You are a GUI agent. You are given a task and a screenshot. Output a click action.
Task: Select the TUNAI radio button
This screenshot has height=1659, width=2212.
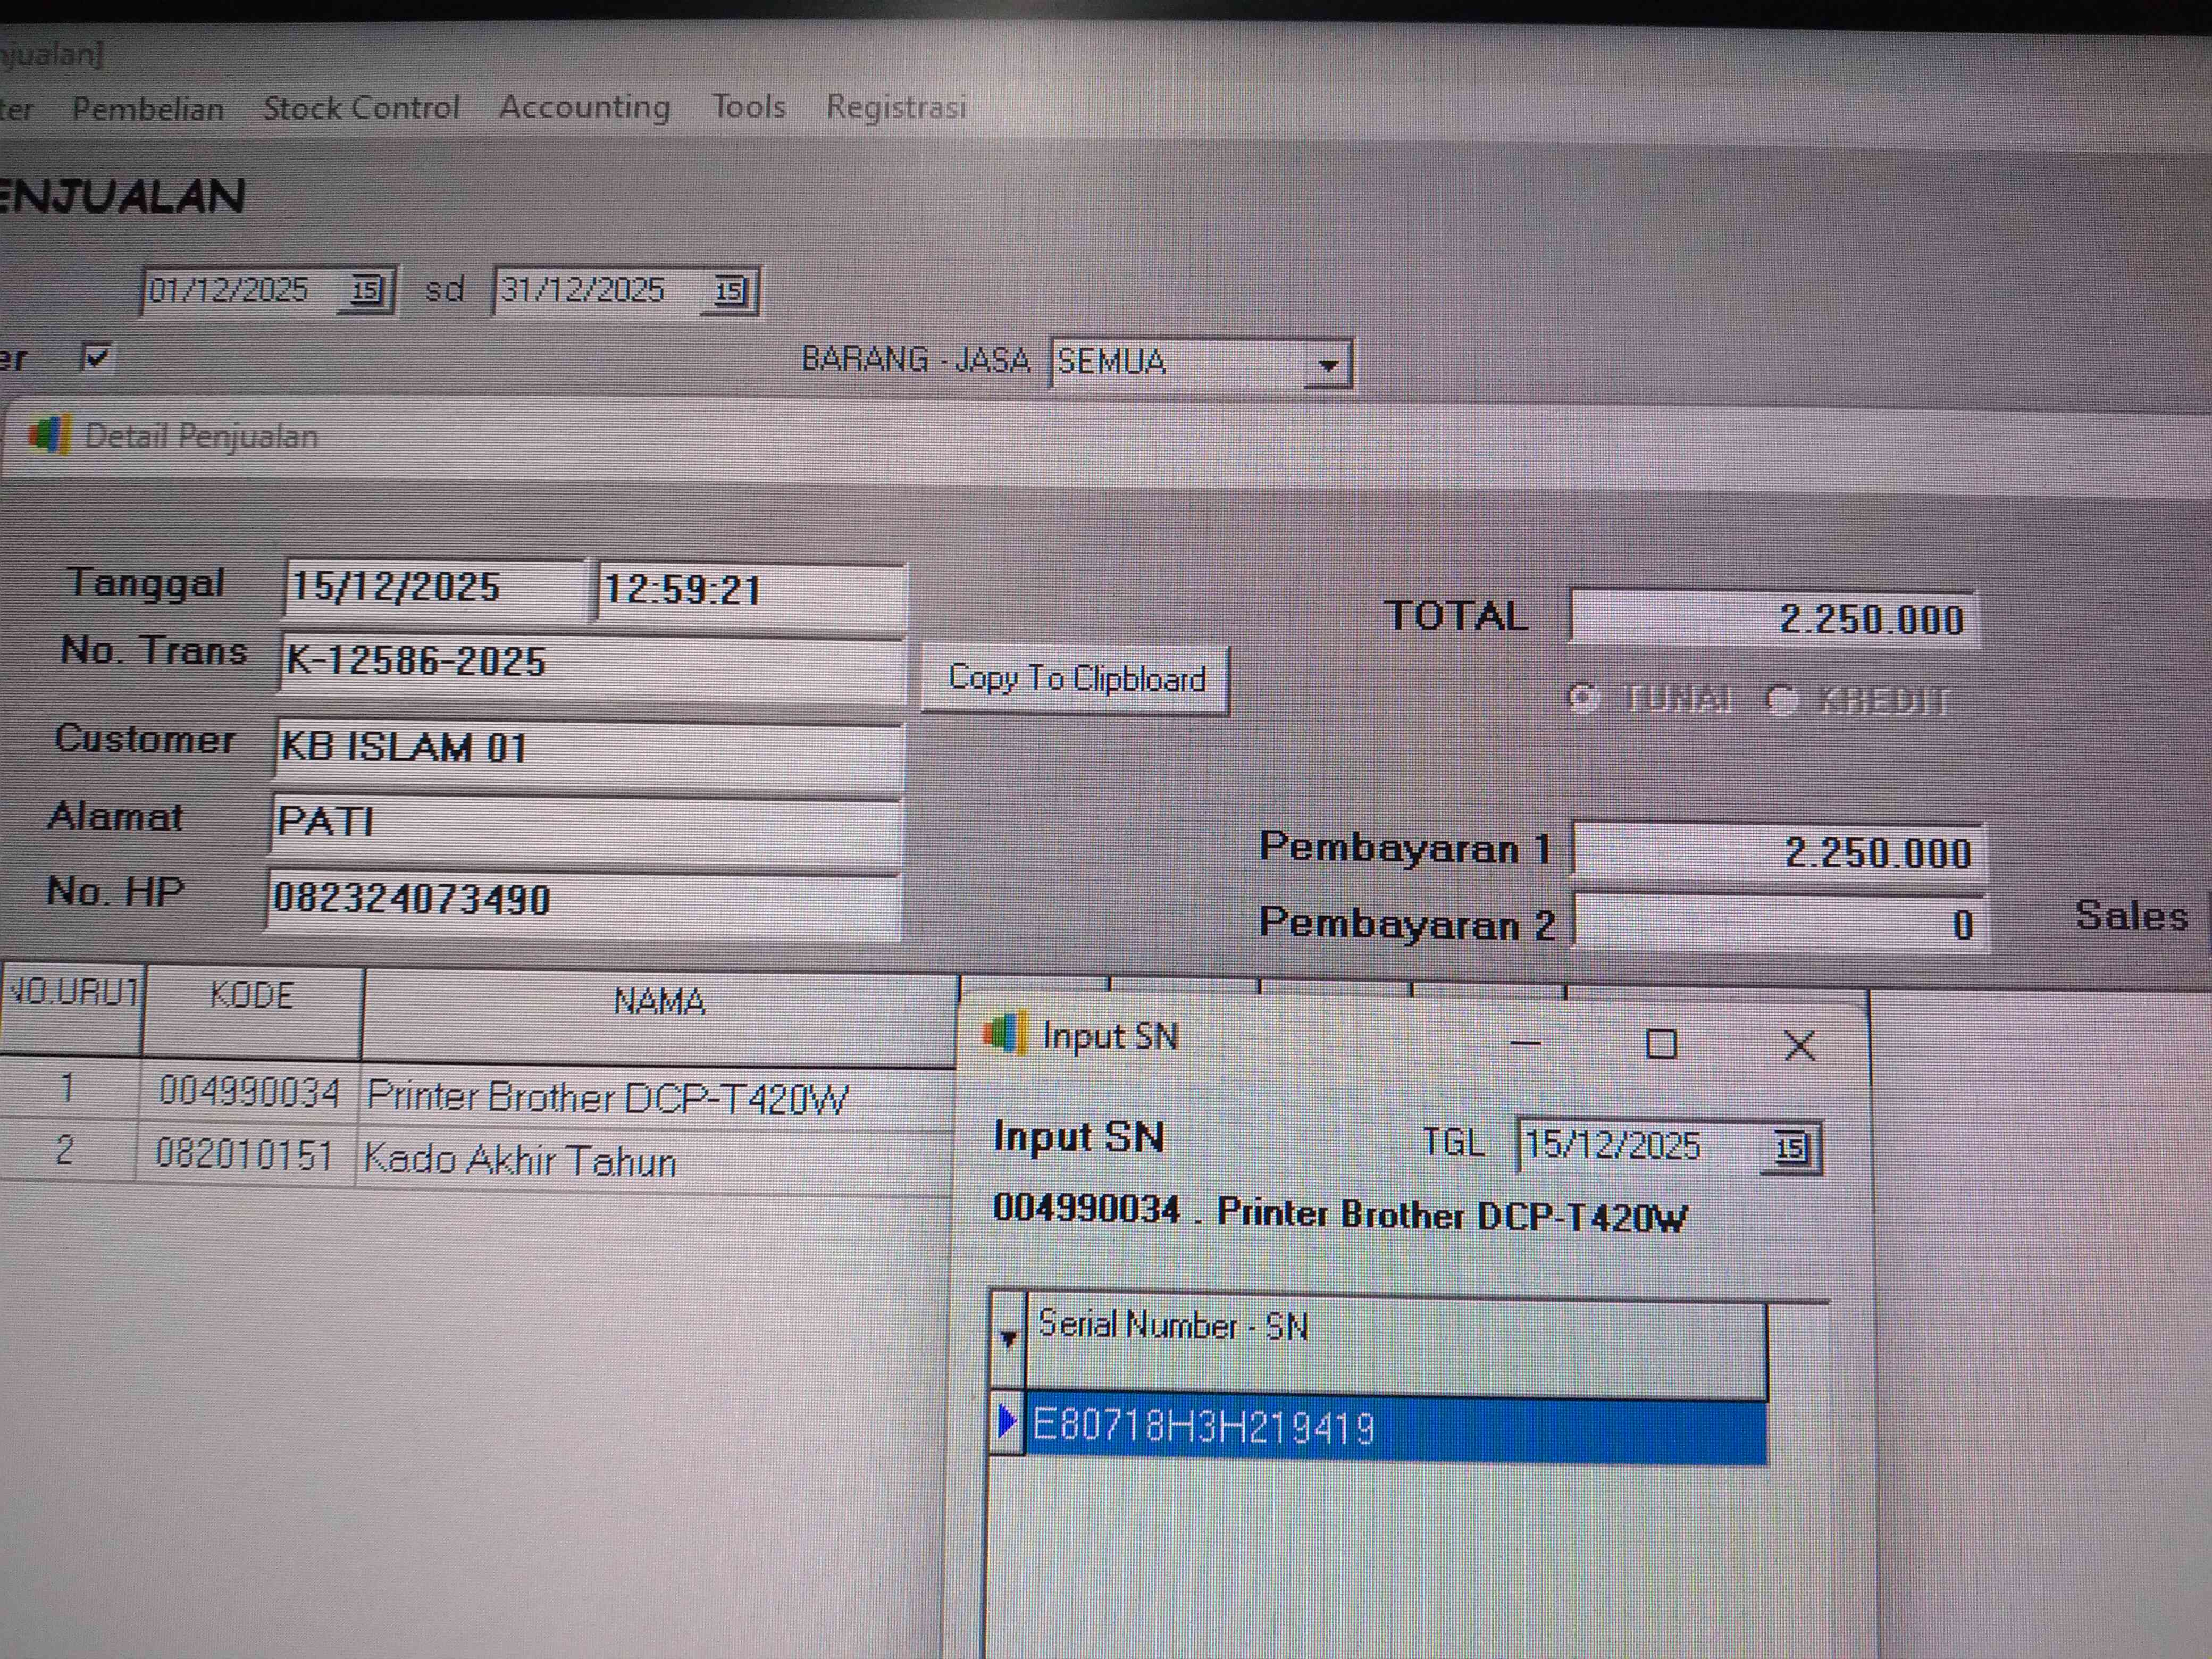point(1582,697)
